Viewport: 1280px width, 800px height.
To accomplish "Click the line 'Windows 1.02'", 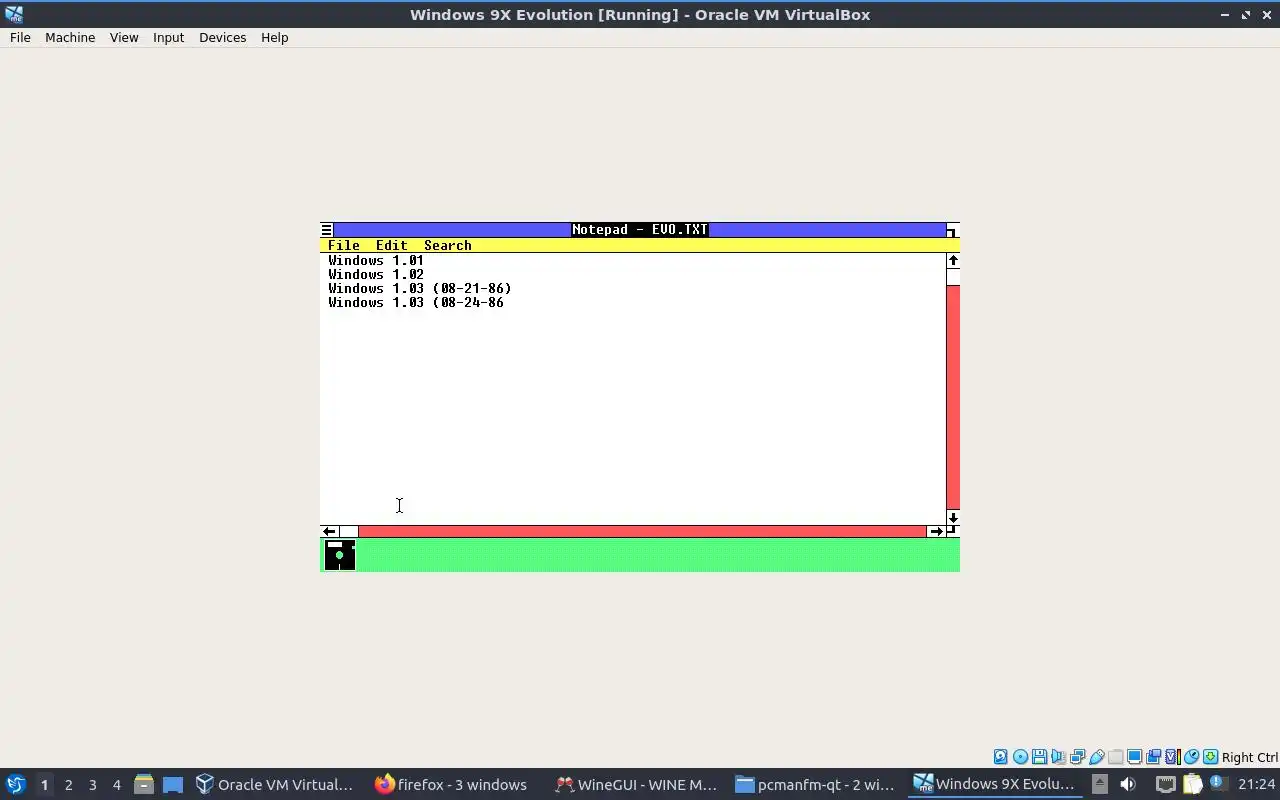I will click(376, 274).
